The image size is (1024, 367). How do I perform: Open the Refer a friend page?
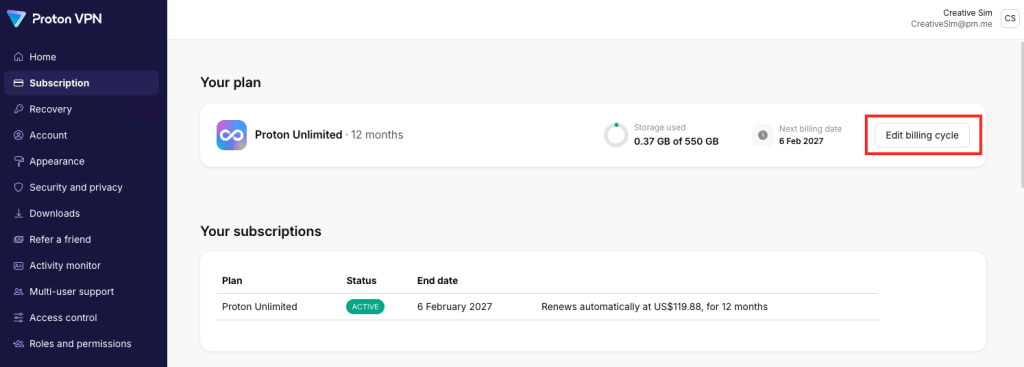click(x=82, y=240)
